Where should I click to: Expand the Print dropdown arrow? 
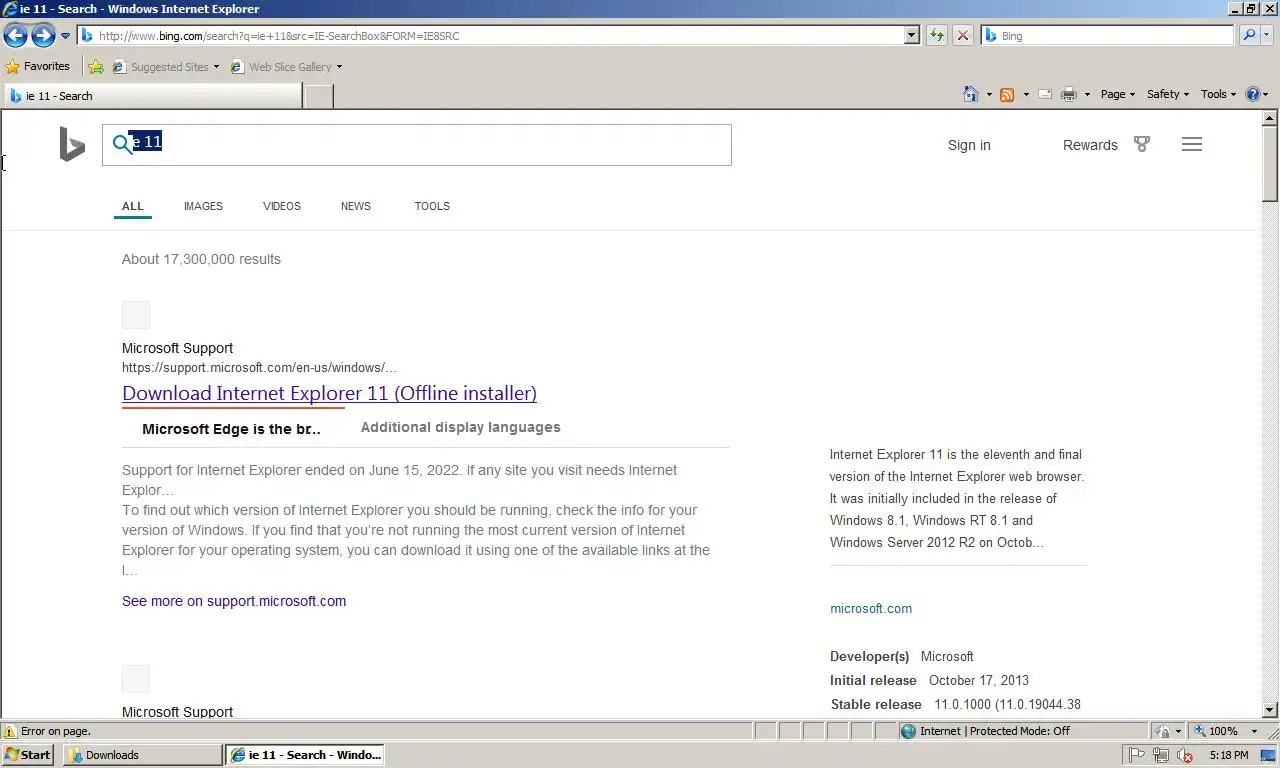[x=1087, y=94]
